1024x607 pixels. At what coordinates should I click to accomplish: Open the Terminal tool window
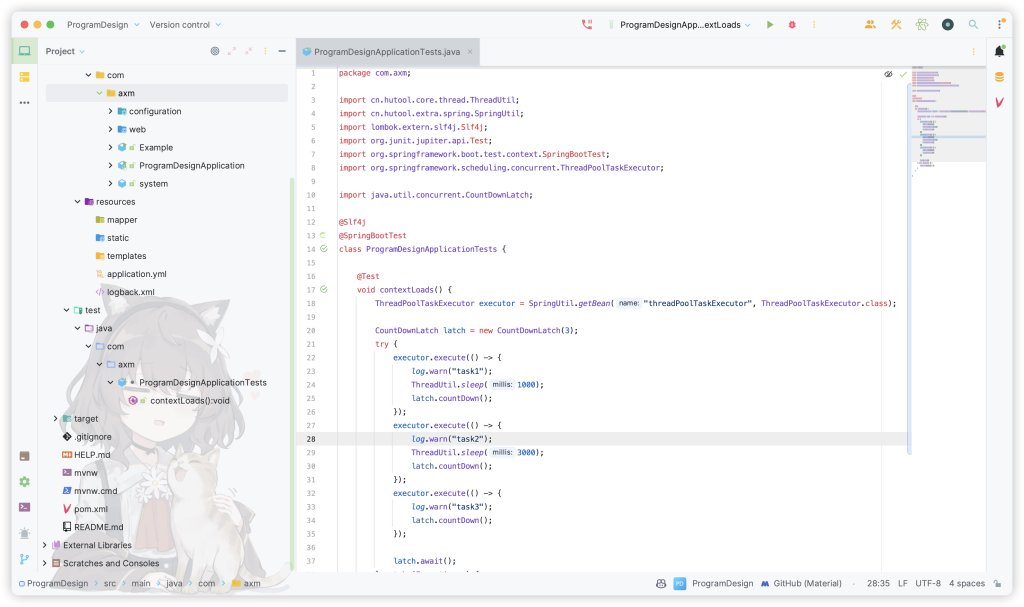point(24,507)
